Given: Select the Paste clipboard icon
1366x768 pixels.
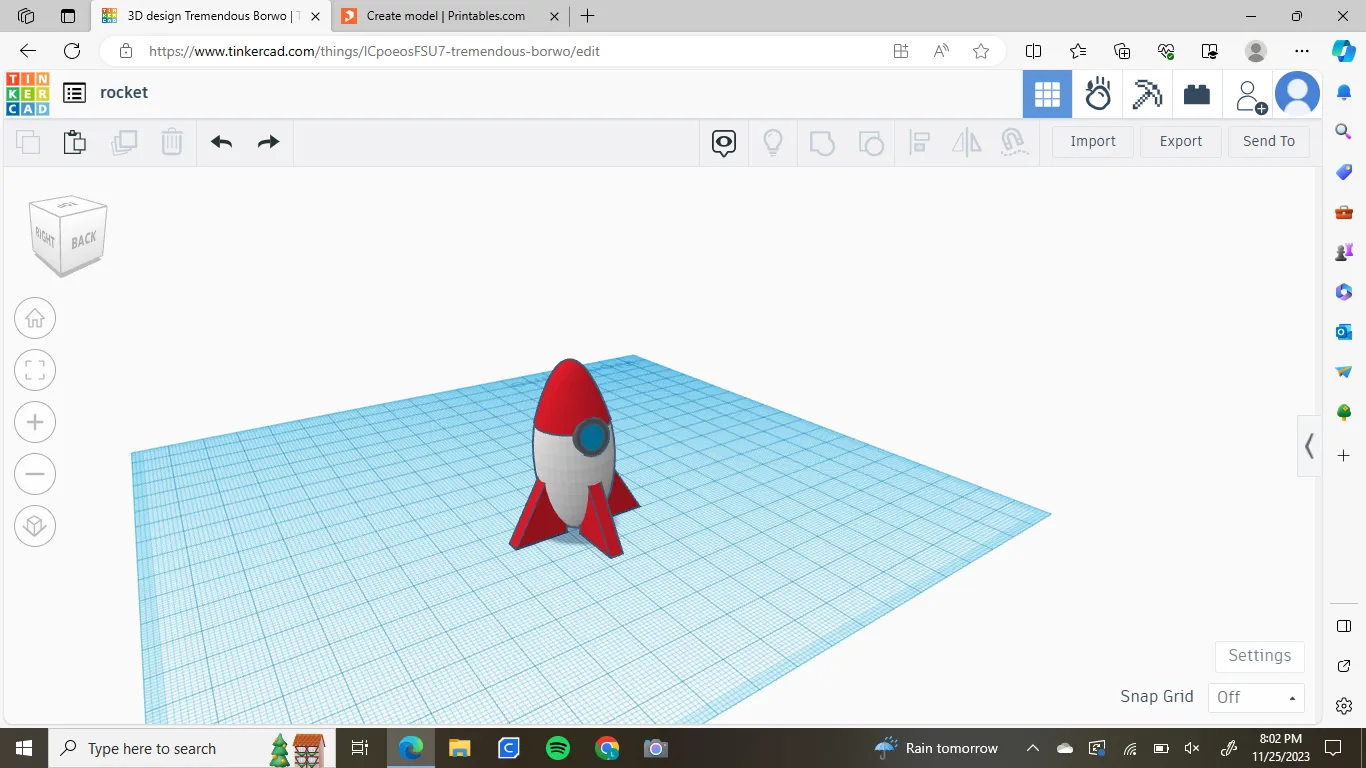Looking at the screenshot, I should coord(75,142).
